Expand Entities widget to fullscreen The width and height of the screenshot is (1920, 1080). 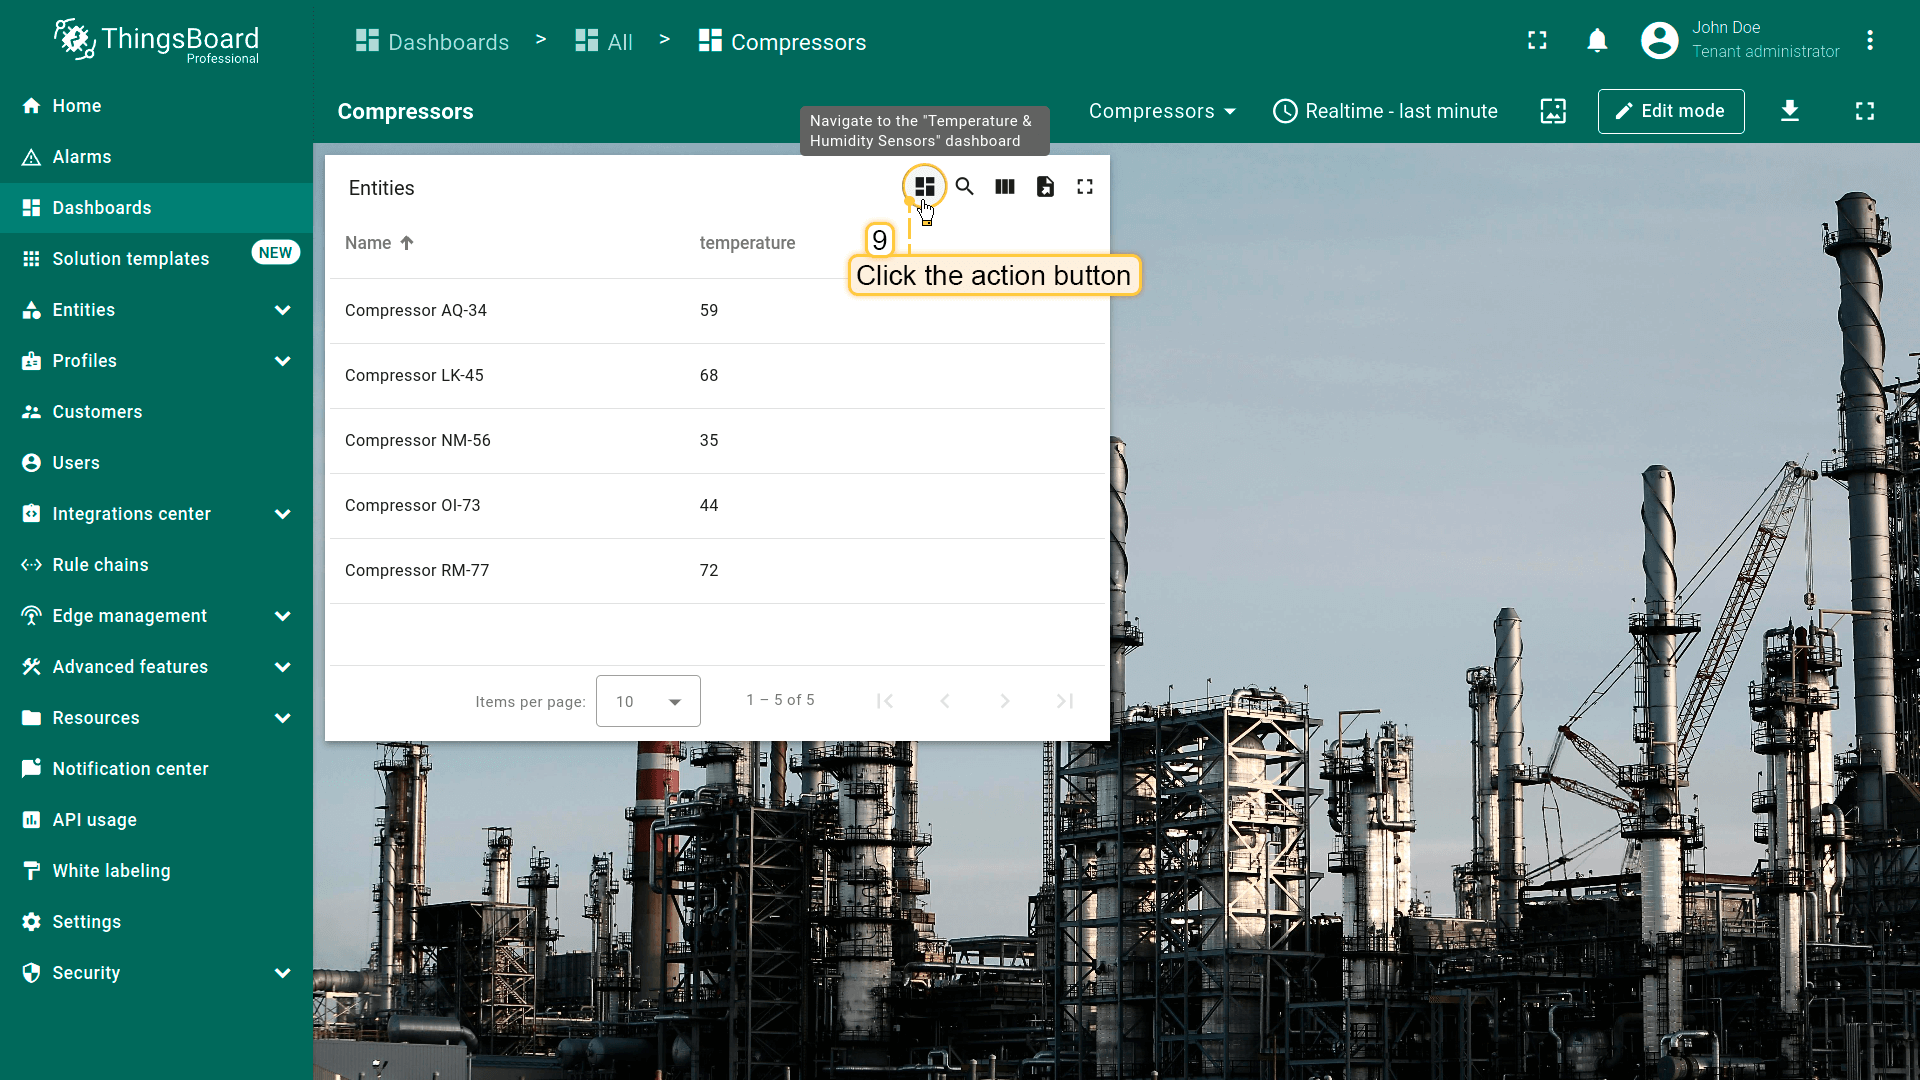(x=1085, y=187)
